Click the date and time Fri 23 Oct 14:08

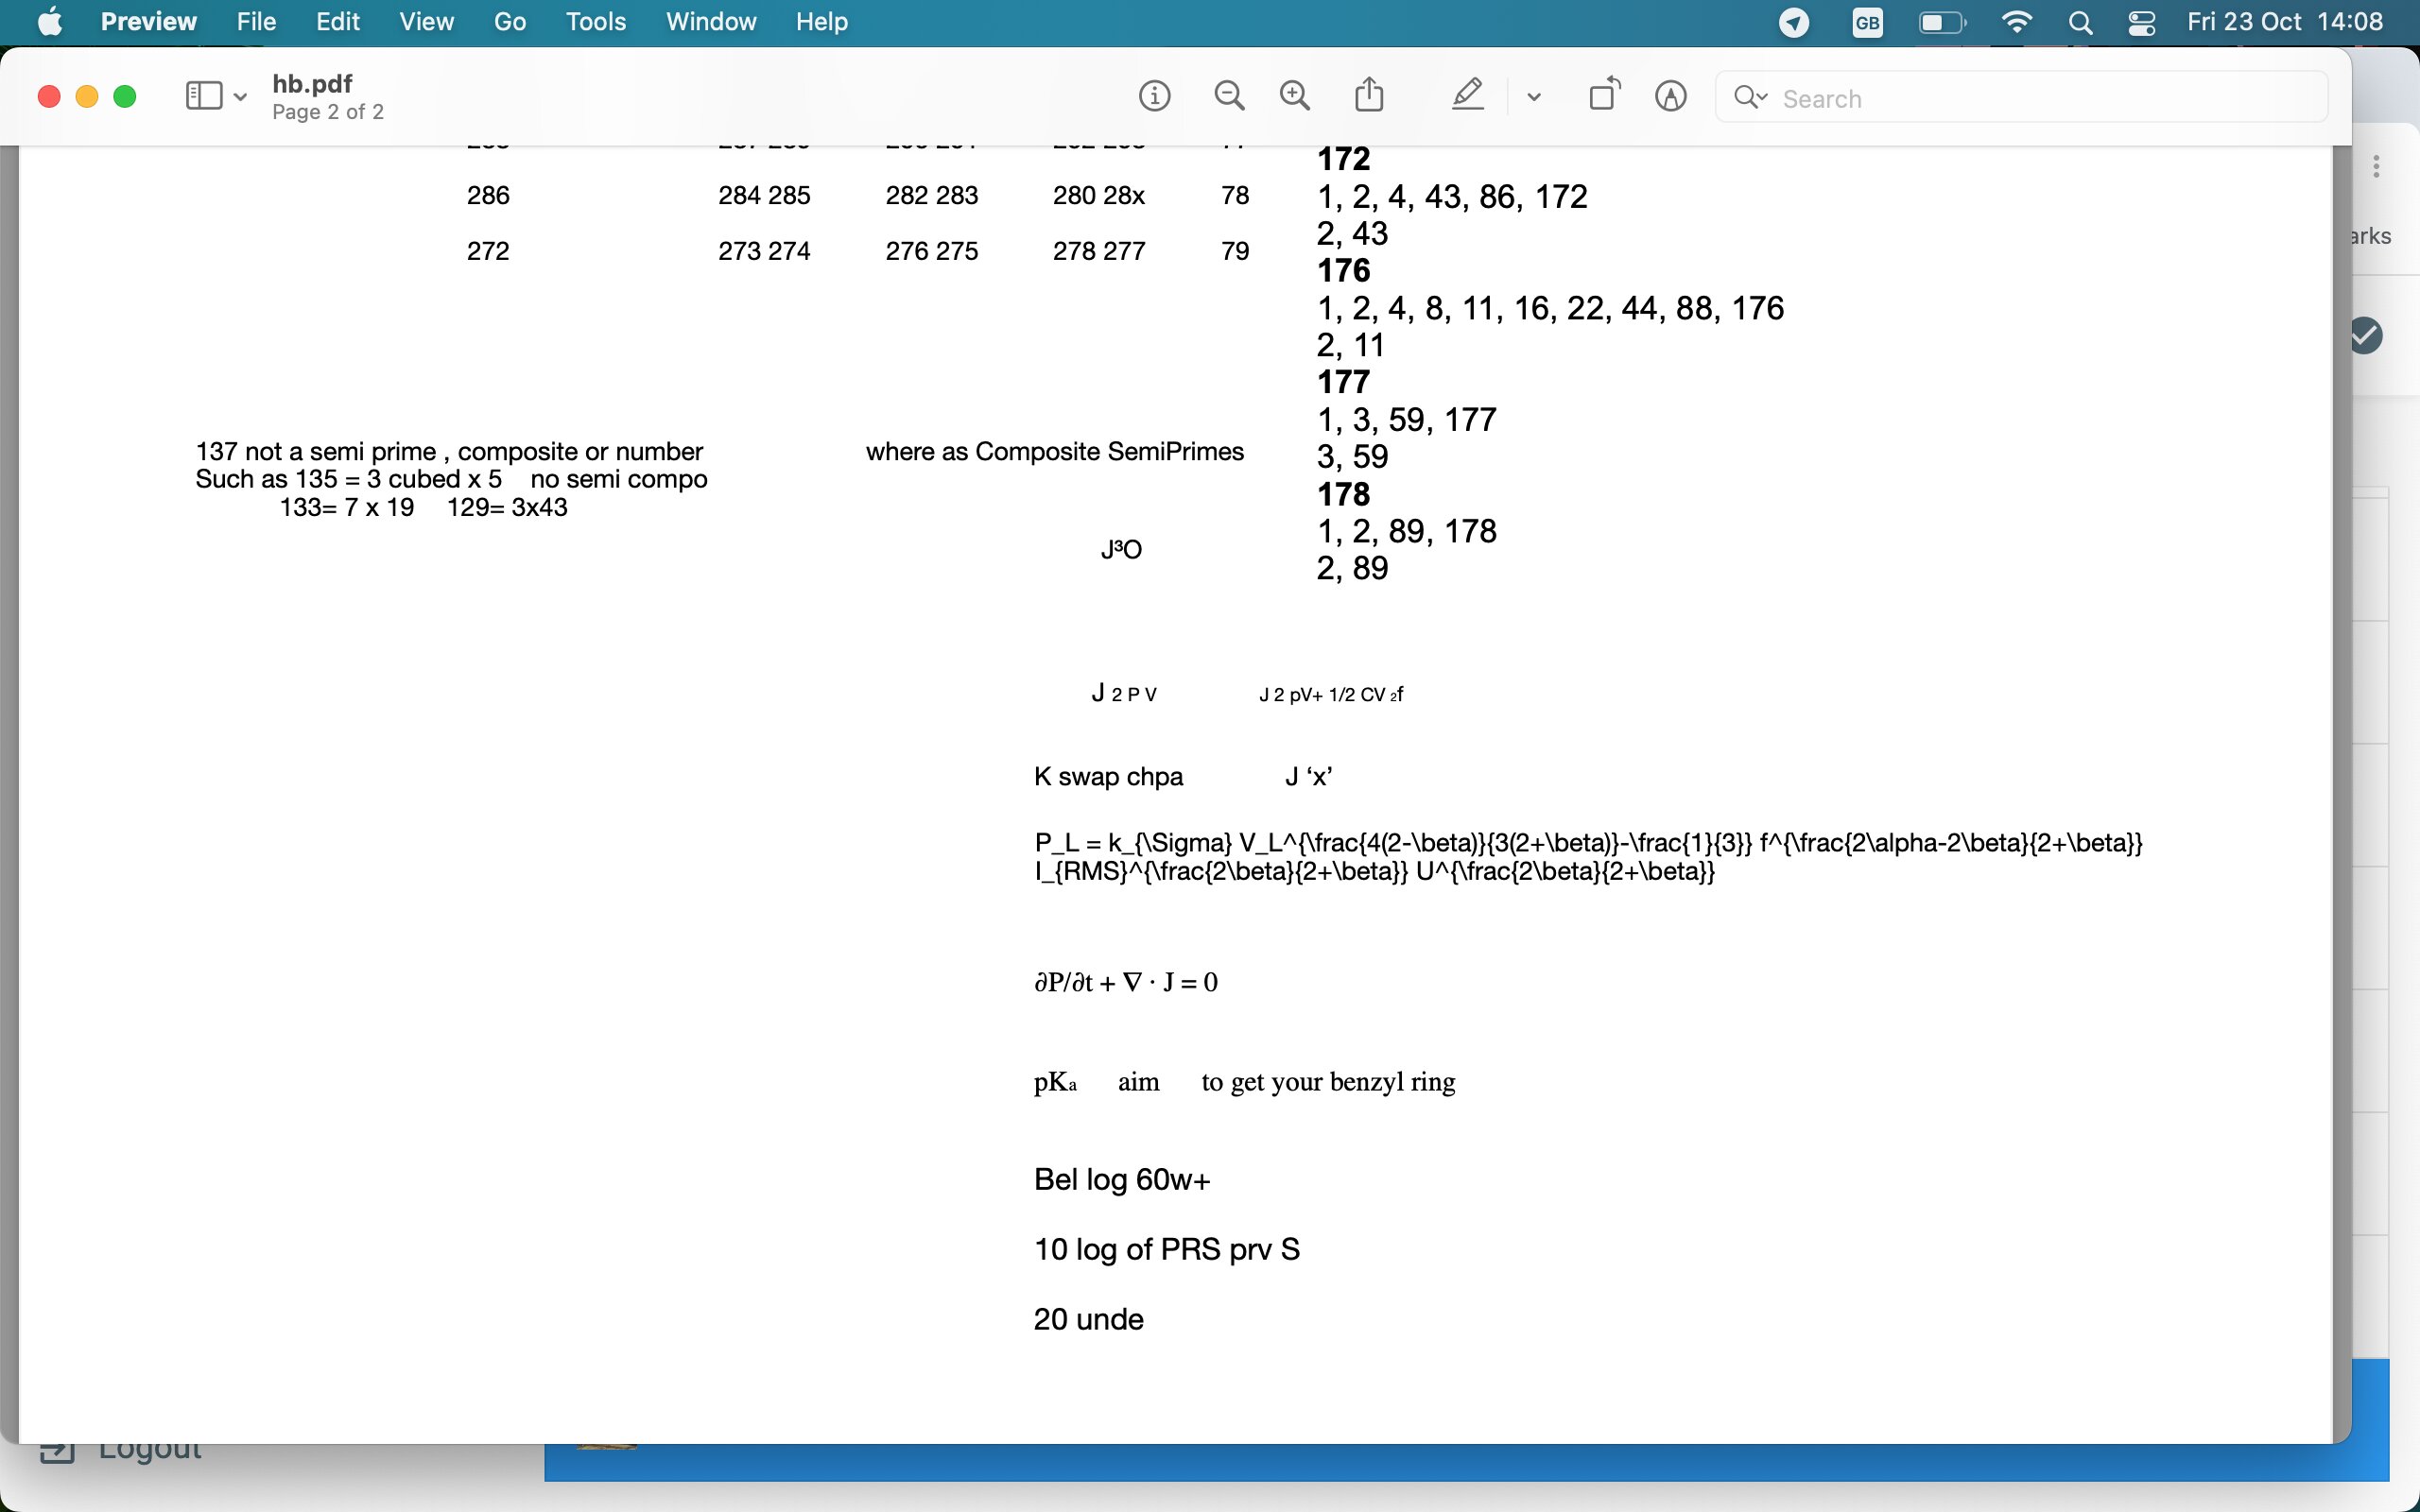tap(2285, 22)
